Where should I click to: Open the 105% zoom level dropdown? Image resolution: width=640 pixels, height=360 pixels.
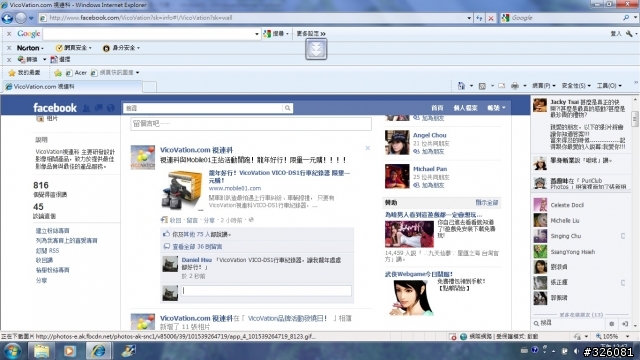(628, 336)
